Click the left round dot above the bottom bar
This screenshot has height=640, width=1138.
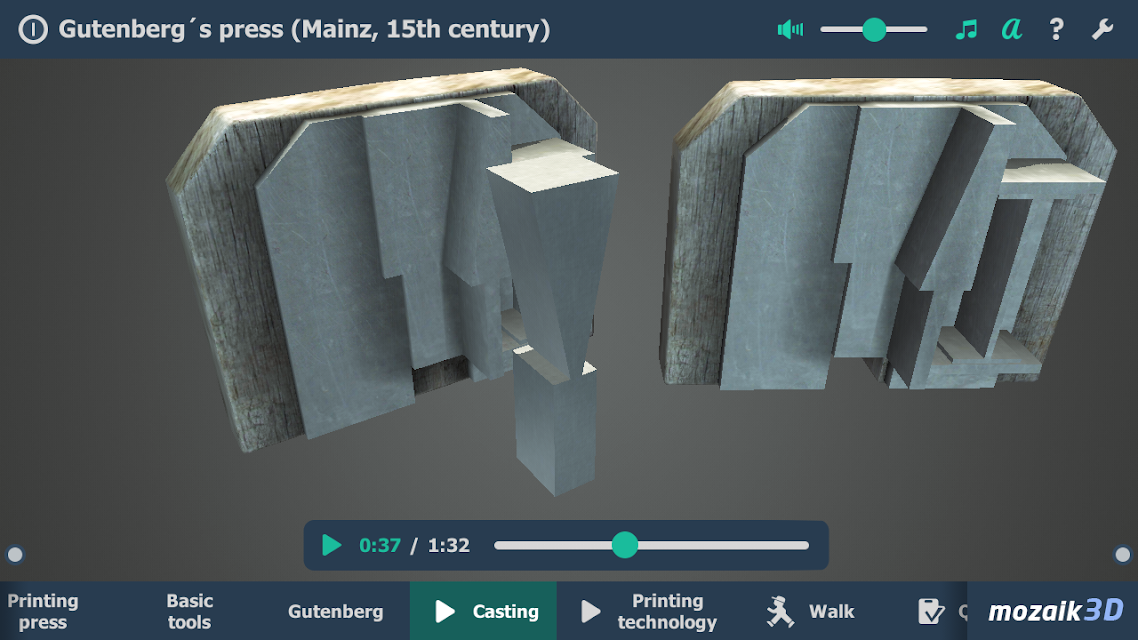tap(15, 554)
